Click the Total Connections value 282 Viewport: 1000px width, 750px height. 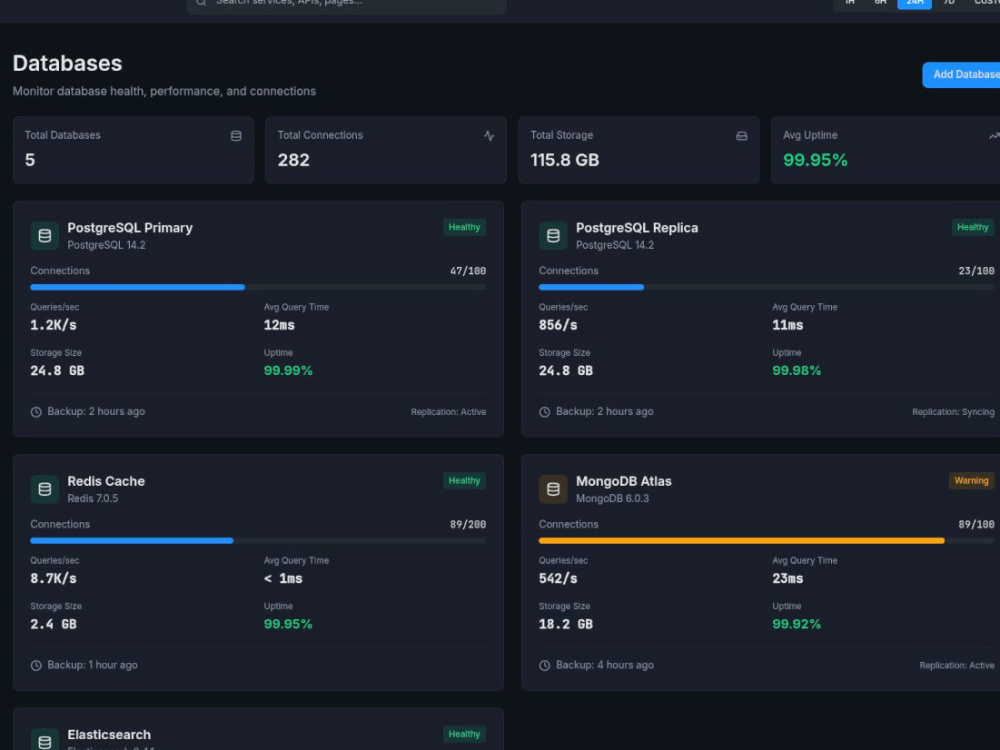293,160
